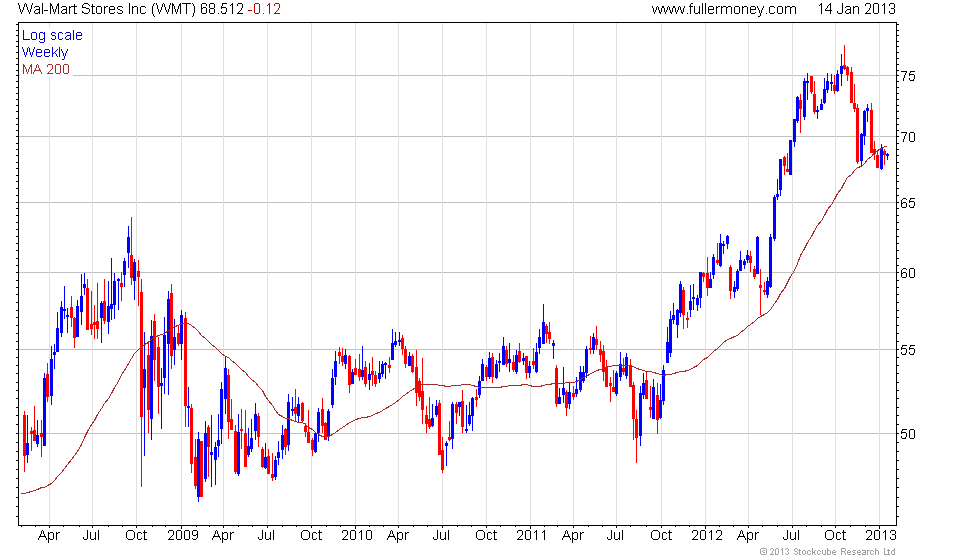Click the 50 price axis label
980x560 pixels.
coord(908,434)
